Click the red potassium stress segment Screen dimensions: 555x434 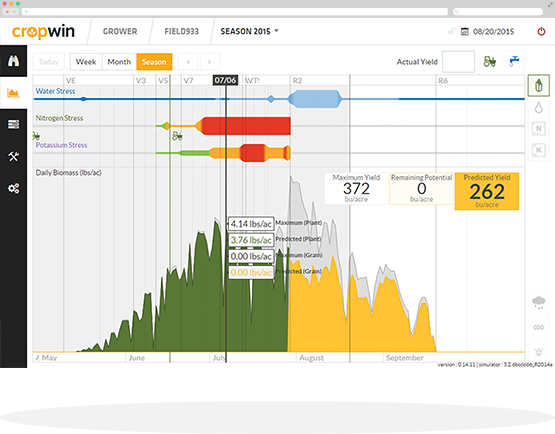253,153
